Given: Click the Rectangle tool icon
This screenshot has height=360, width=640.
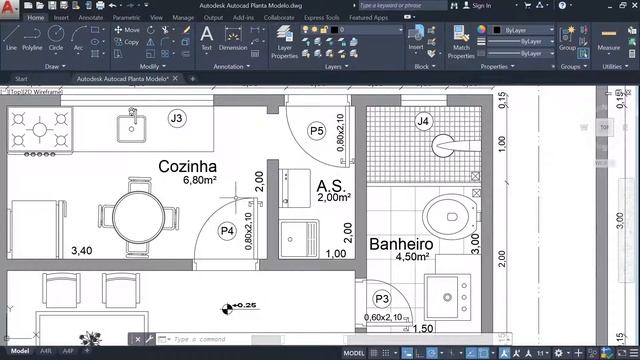Looking at the screenshot, I should coord(95,30).
